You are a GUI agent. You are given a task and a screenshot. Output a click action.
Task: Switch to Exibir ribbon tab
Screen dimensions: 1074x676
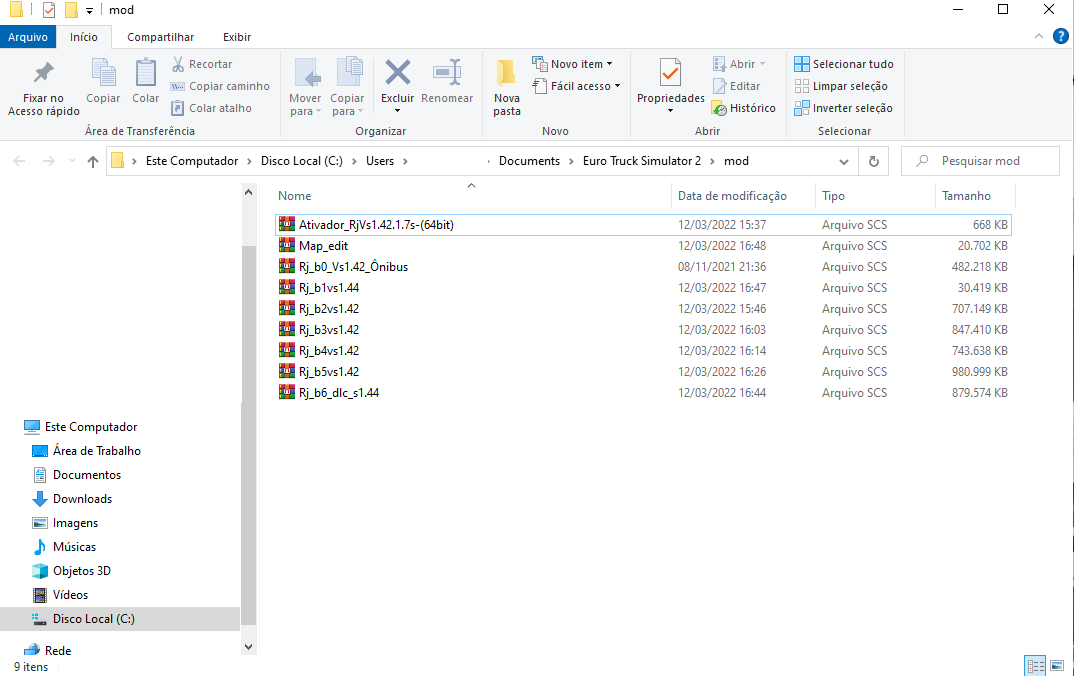tap(237, 37)
